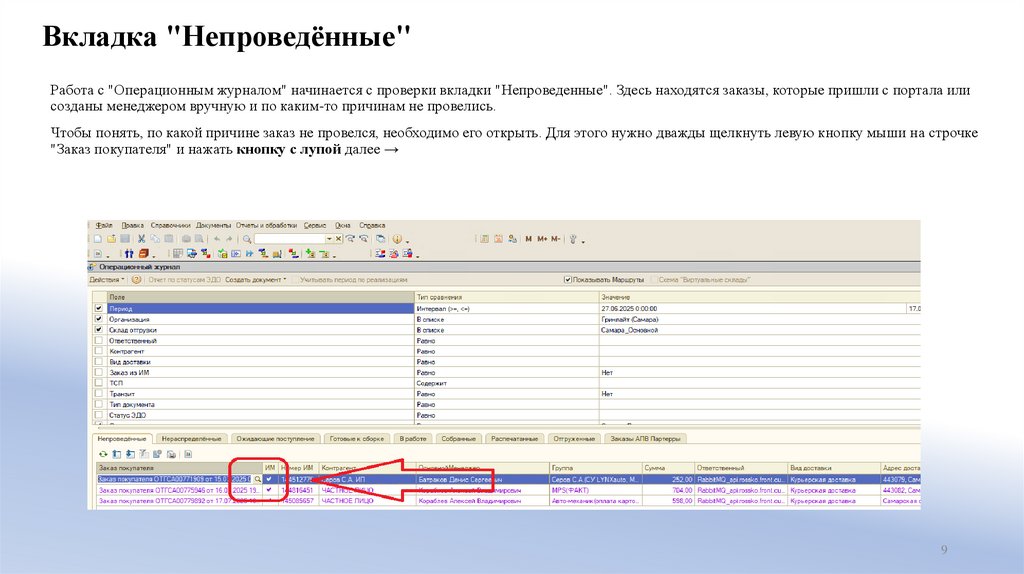Image resolution: width=1024 pixels, height=574 pixels.
Task: Open the Документы menu
Action: tap(214, 225)
